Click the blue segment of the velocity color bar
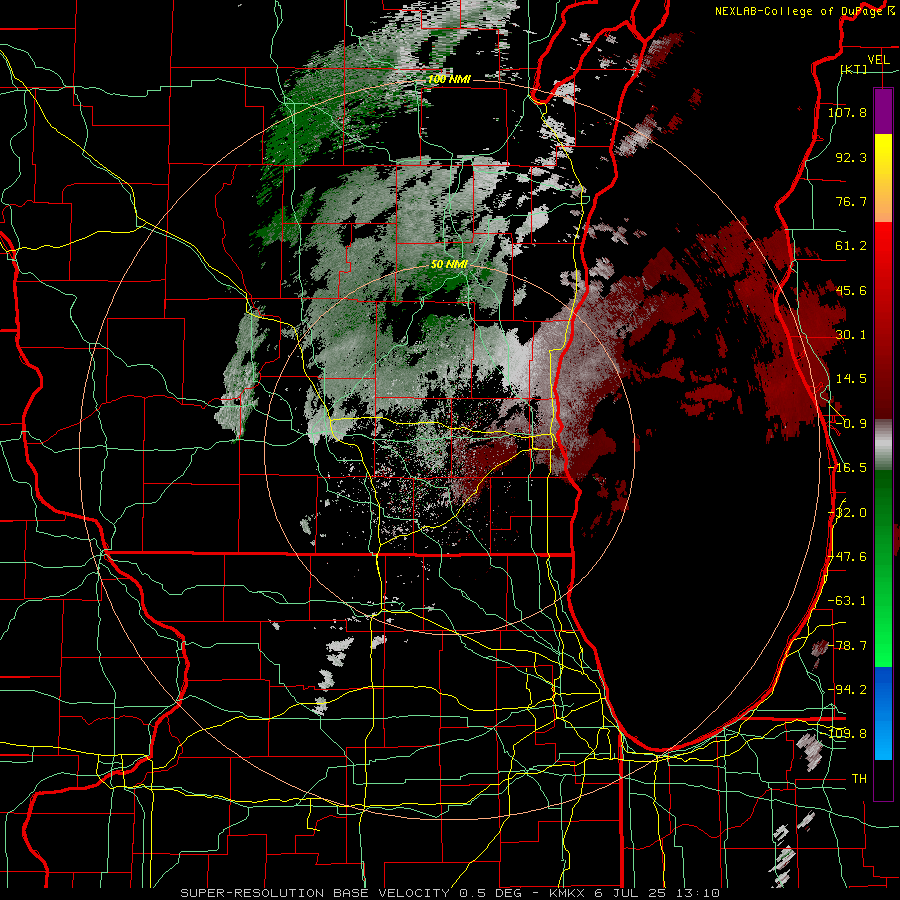Image resolution: width=900 pixels, height=900 pixels. [x=883, y=713]
